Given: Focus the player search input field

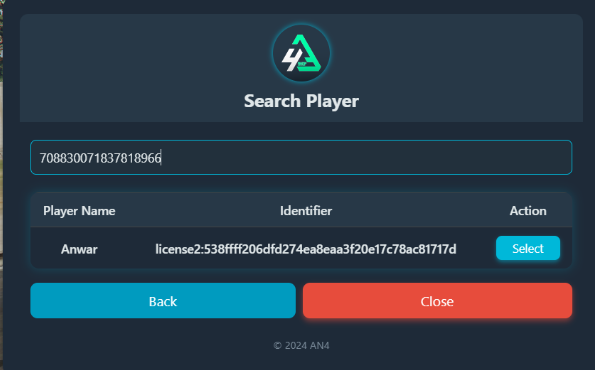Looking at the screenshot, I should click(x=301, y=157).
